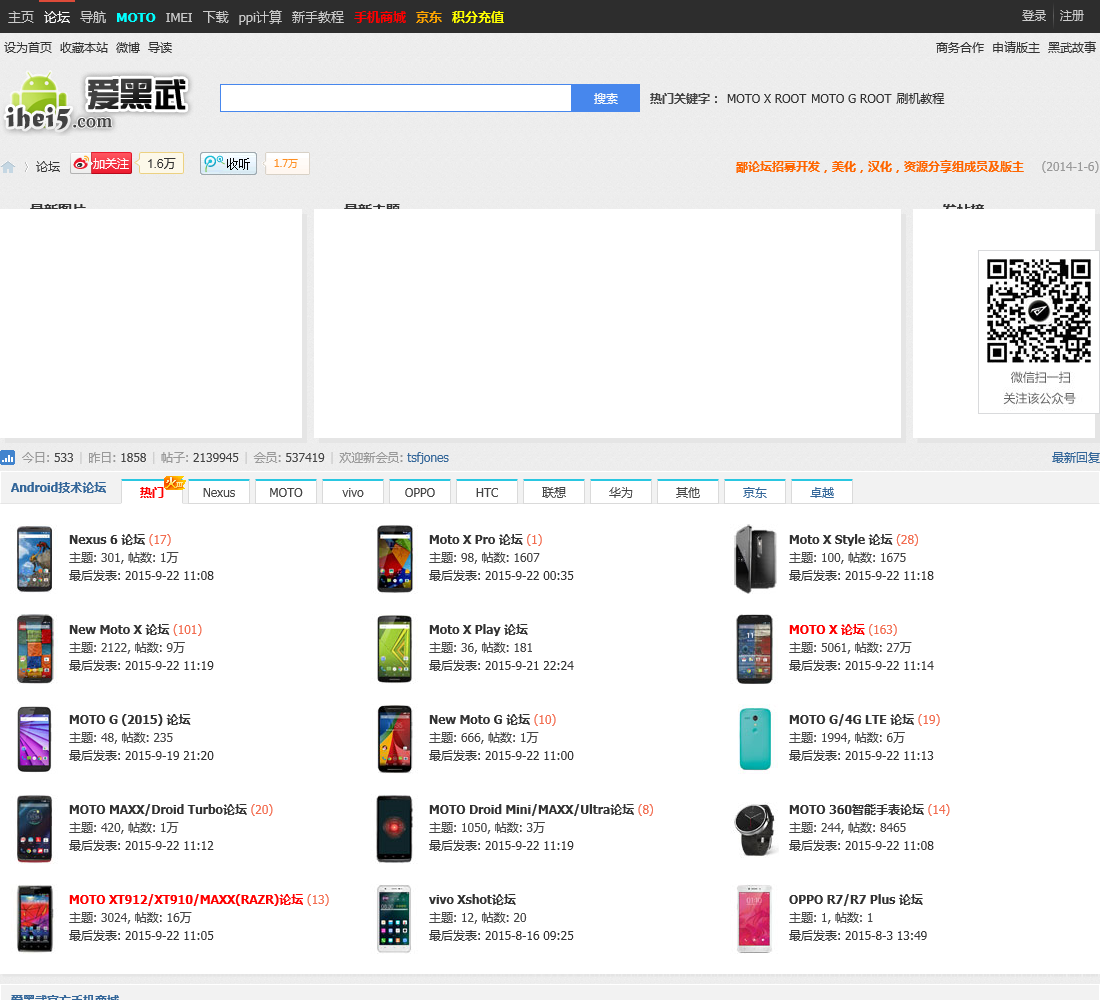
Task: Open the New Moto G phone image
Action: [x=394, y=739]
